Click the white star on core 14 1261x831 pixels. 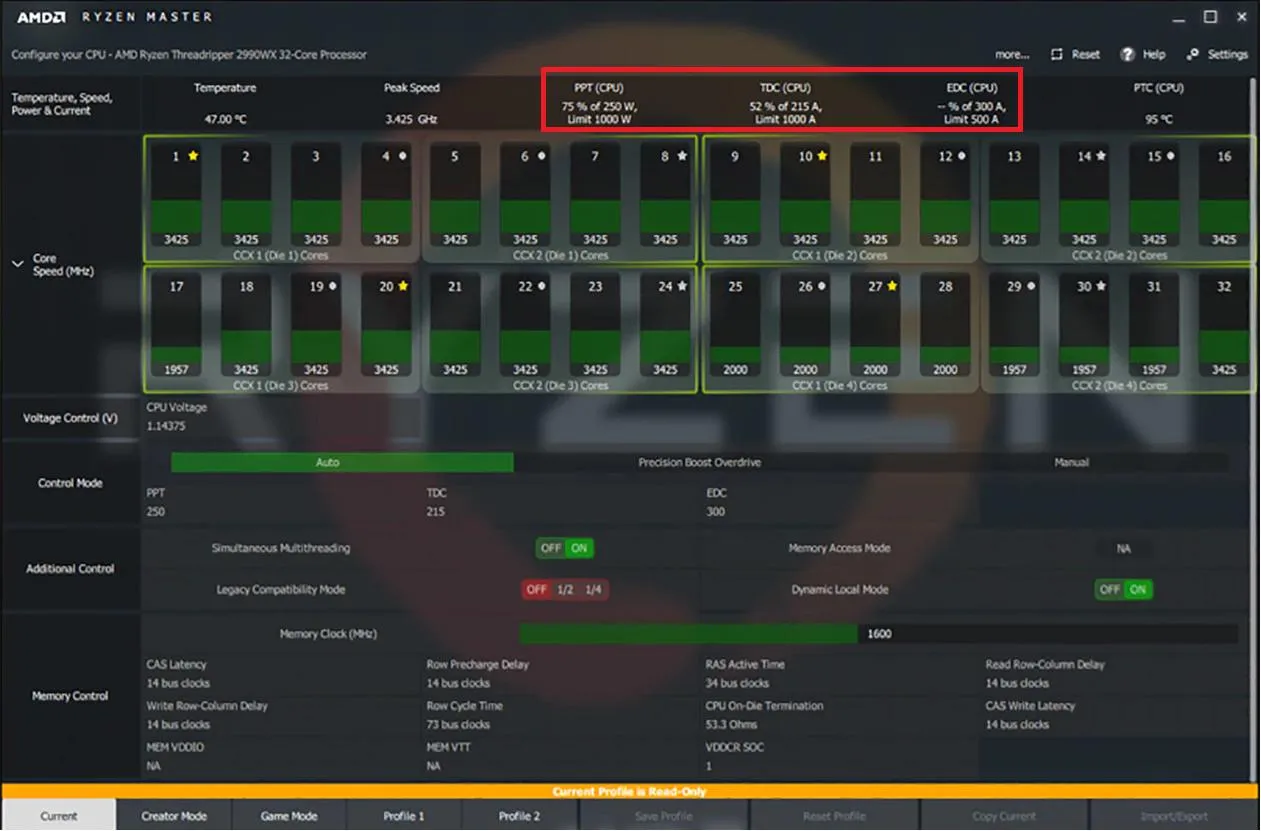point(1101,156)
